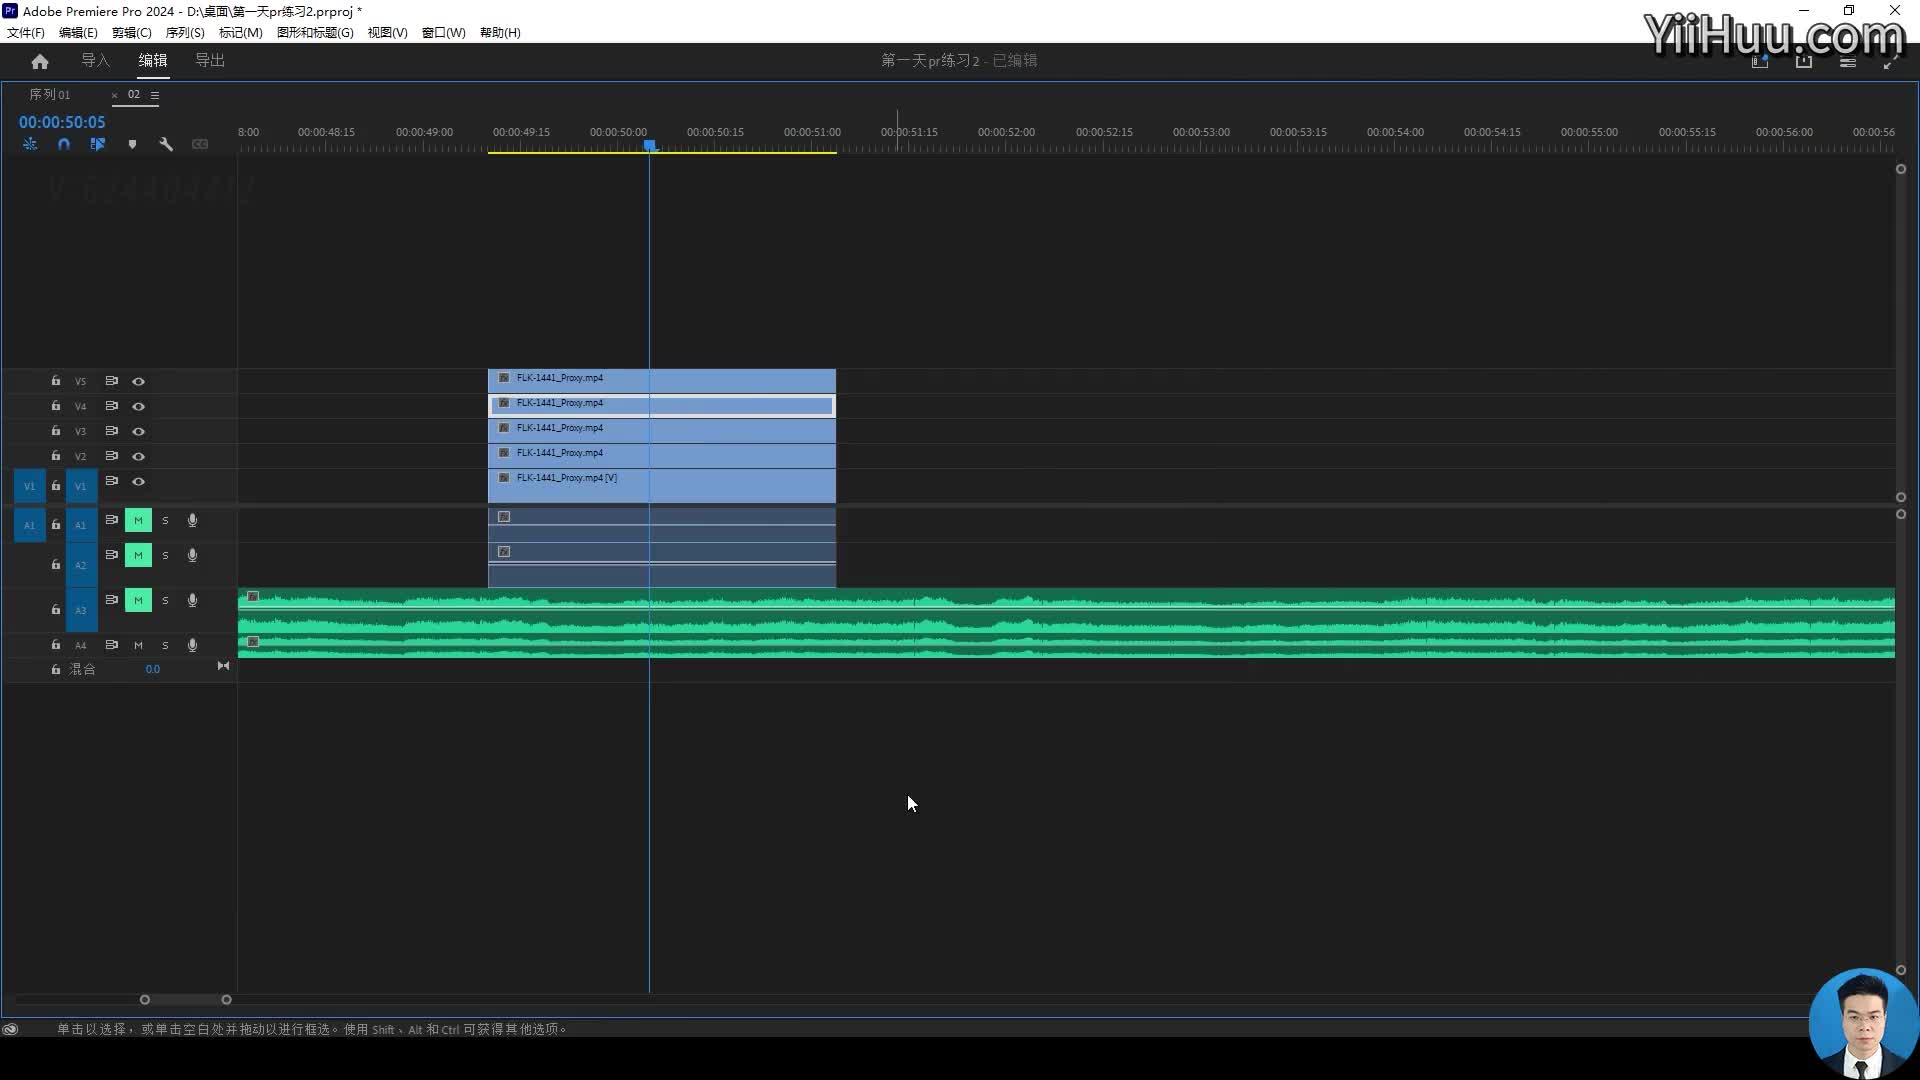Hide track V3 output eye
The height and width of the screenshot is (1080, 1920).
pos(139,431)
